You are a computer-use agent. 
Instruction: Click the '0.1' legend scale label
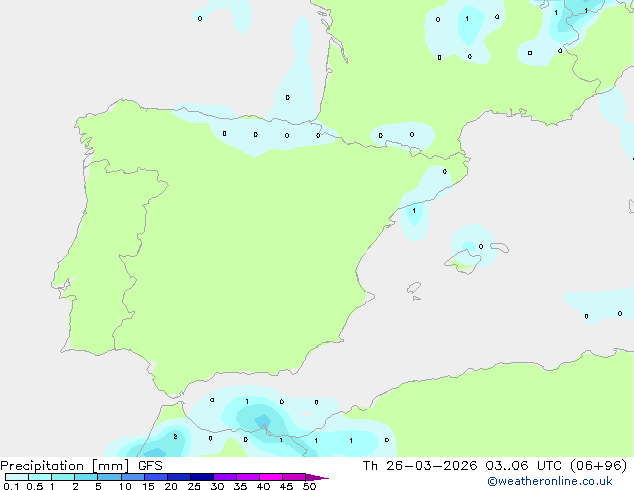11,486
